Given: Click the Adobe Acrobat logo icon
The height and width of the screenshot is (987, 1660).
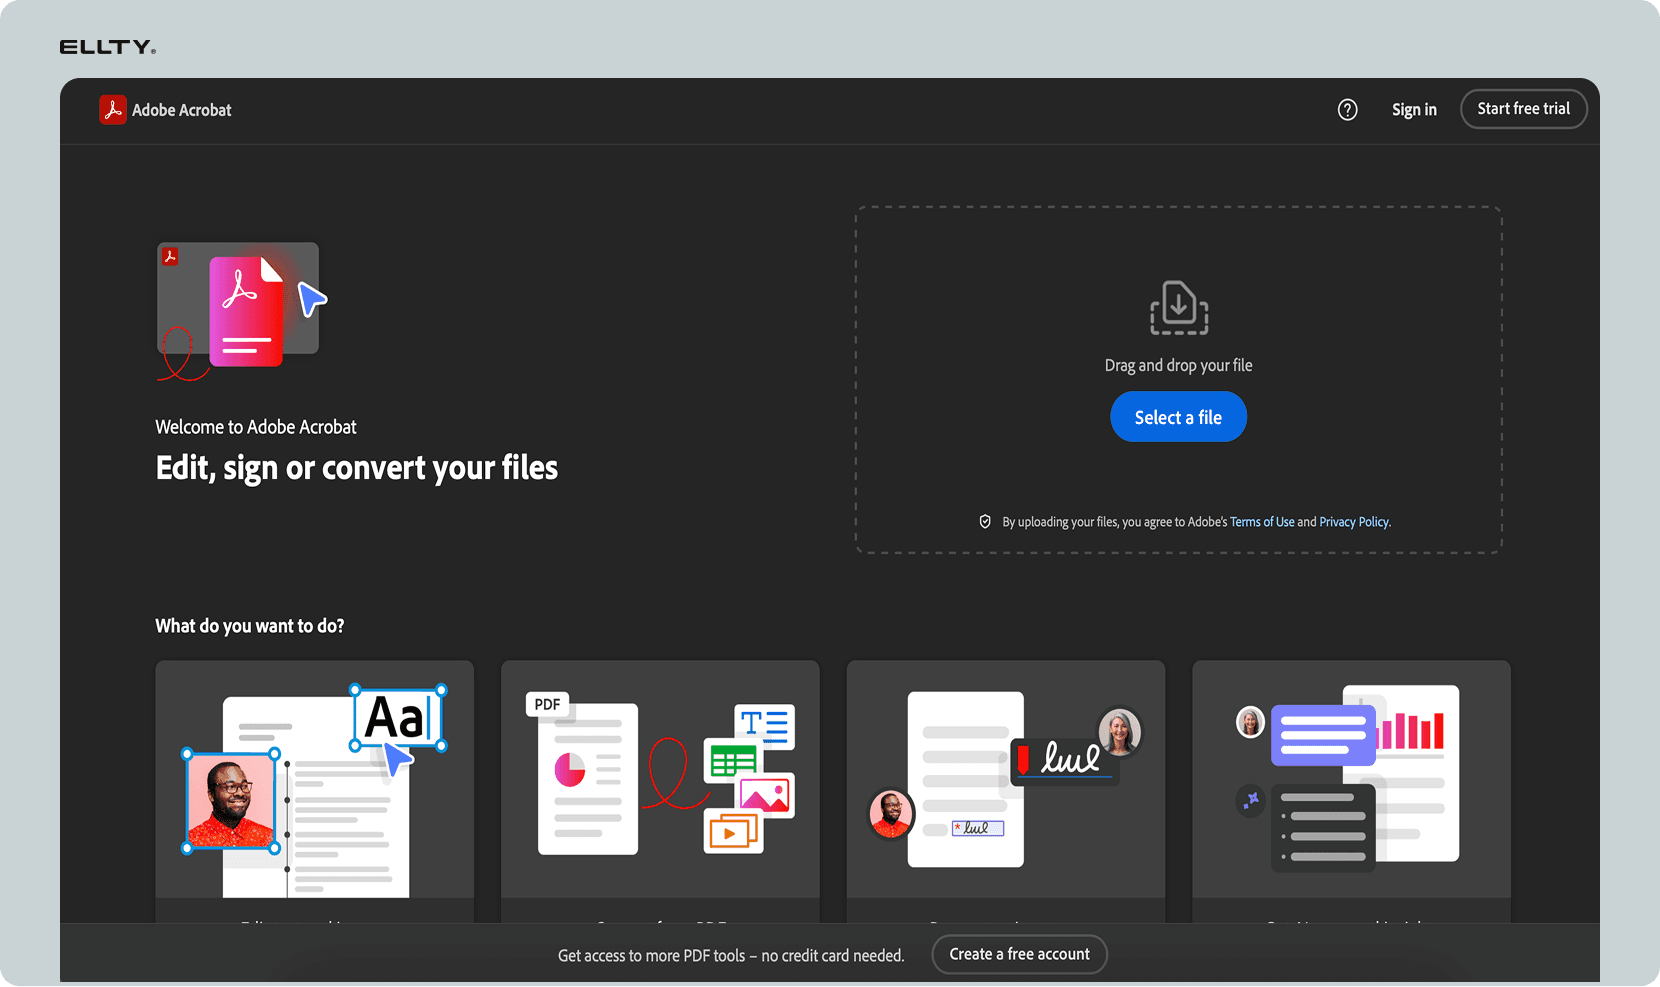Looking at the screenshot, I should click(x=113, y=109).
